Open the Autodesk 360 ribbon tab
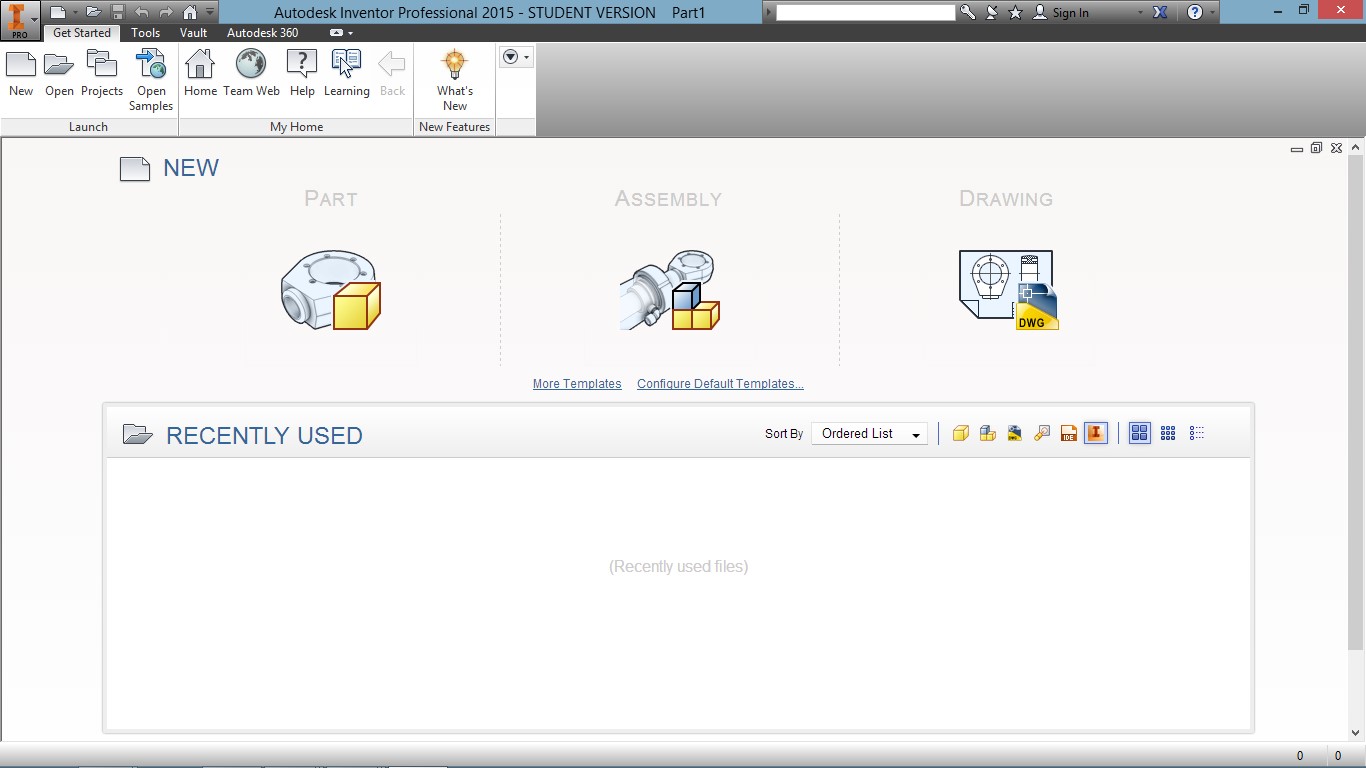This screenshot has width=1366, height=768. coord(263,33)
